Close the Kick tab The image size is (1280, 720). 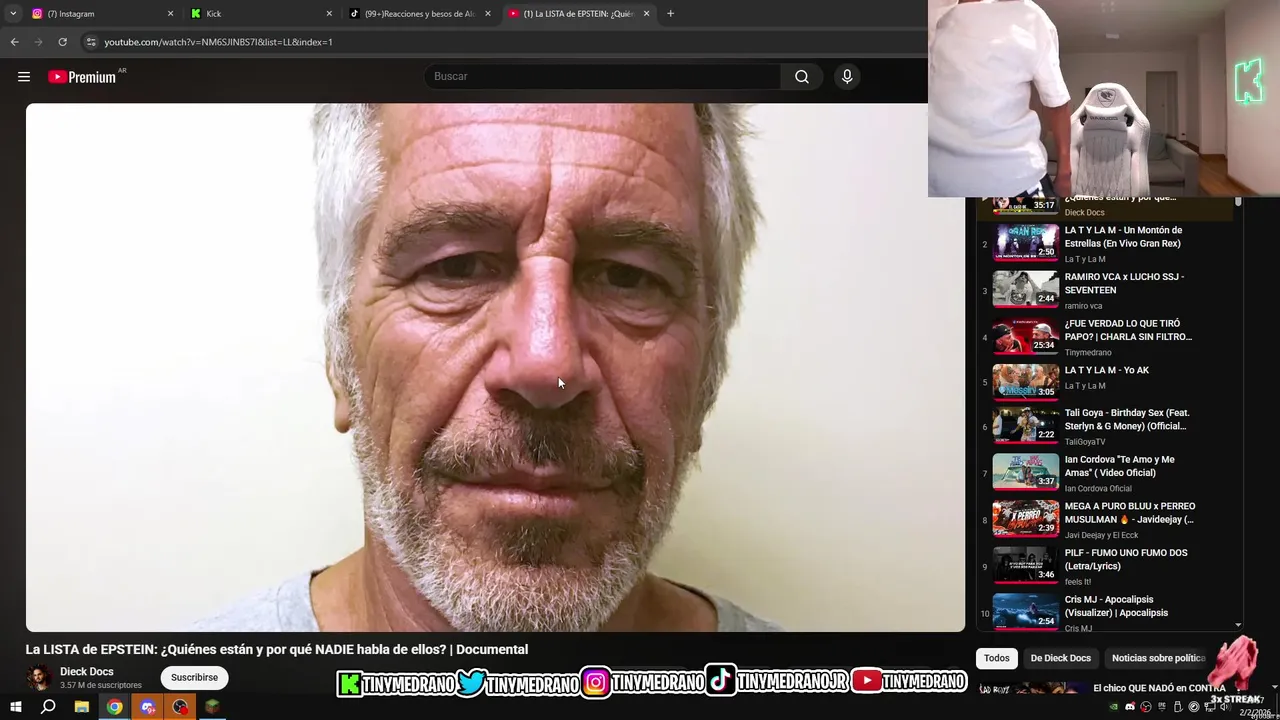(329, 14)
